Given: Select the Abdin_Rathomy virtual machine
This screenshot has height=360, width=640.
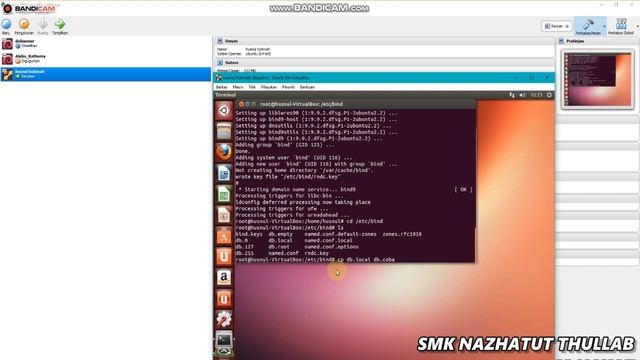Looking at the screenshot, I should 105,59.
